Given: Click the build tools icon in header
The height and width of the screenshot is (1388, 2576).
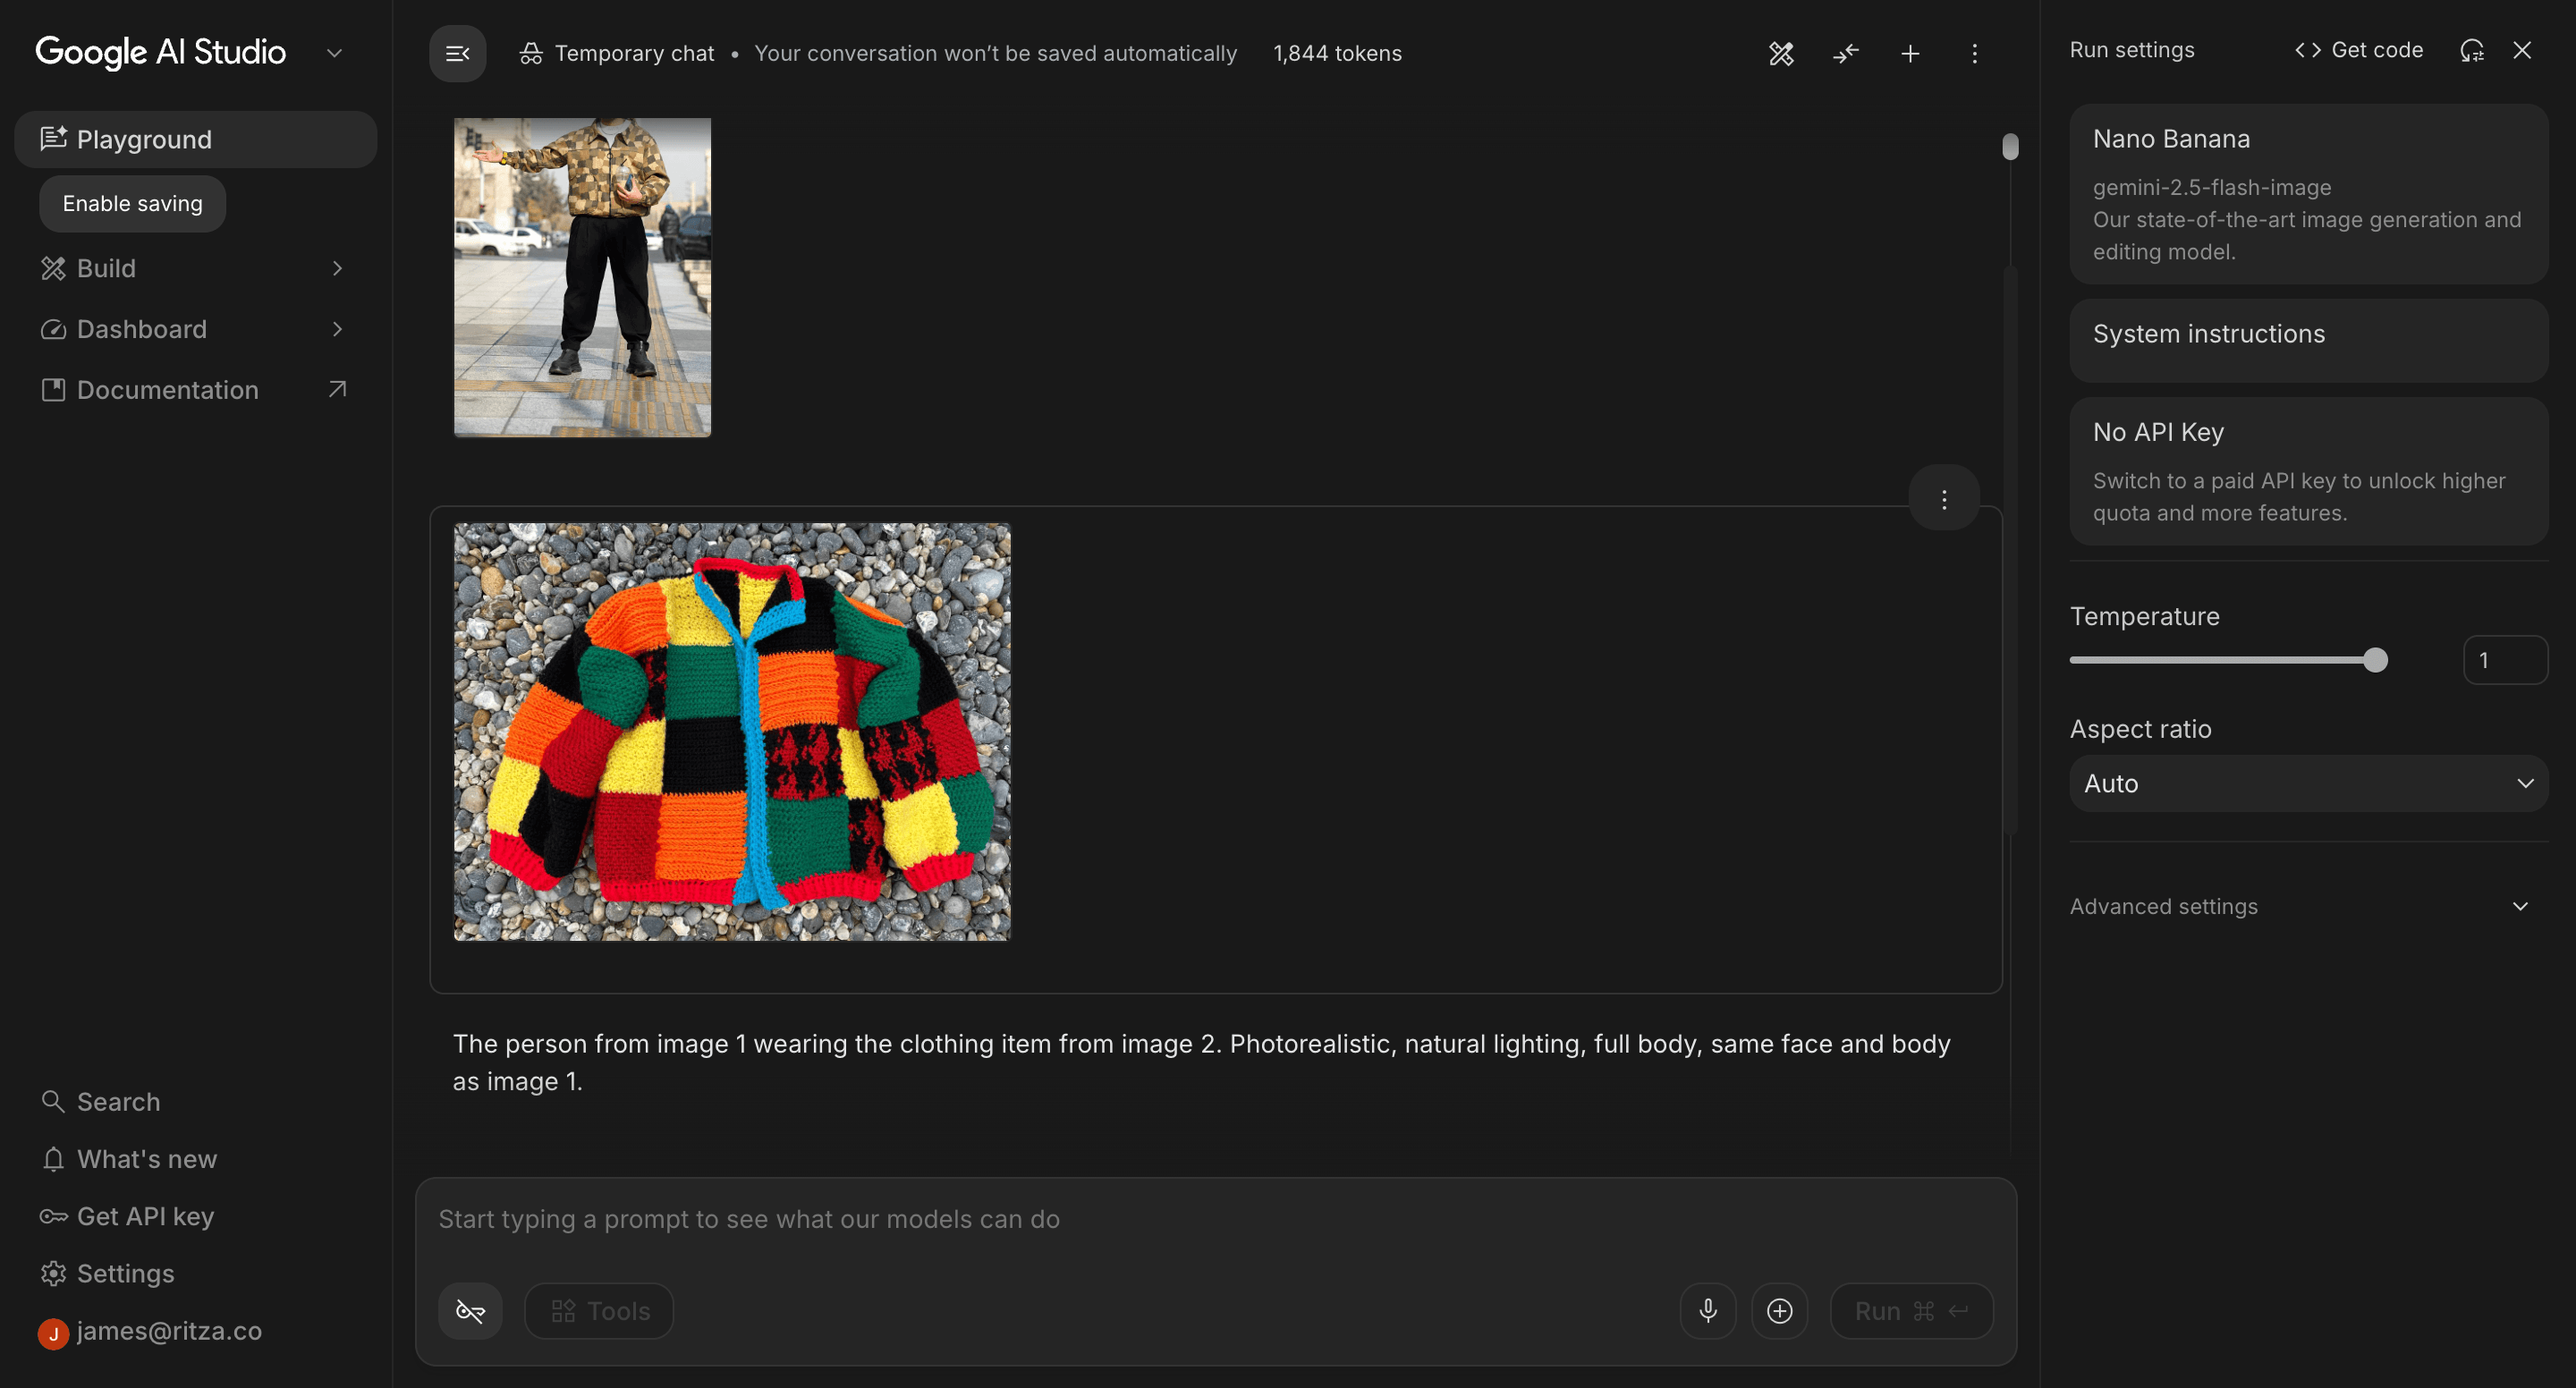Looking at the screenshot, I should tap(1780, 53).
